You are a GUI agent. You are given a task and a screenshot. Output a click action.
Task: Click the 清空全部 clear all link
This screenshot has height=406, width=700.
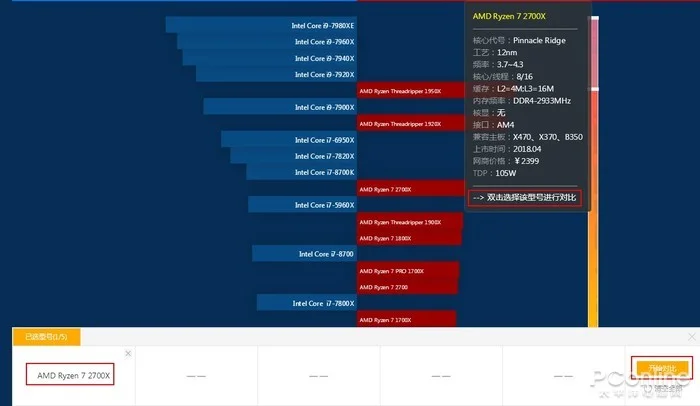click(x=665, y=389)
